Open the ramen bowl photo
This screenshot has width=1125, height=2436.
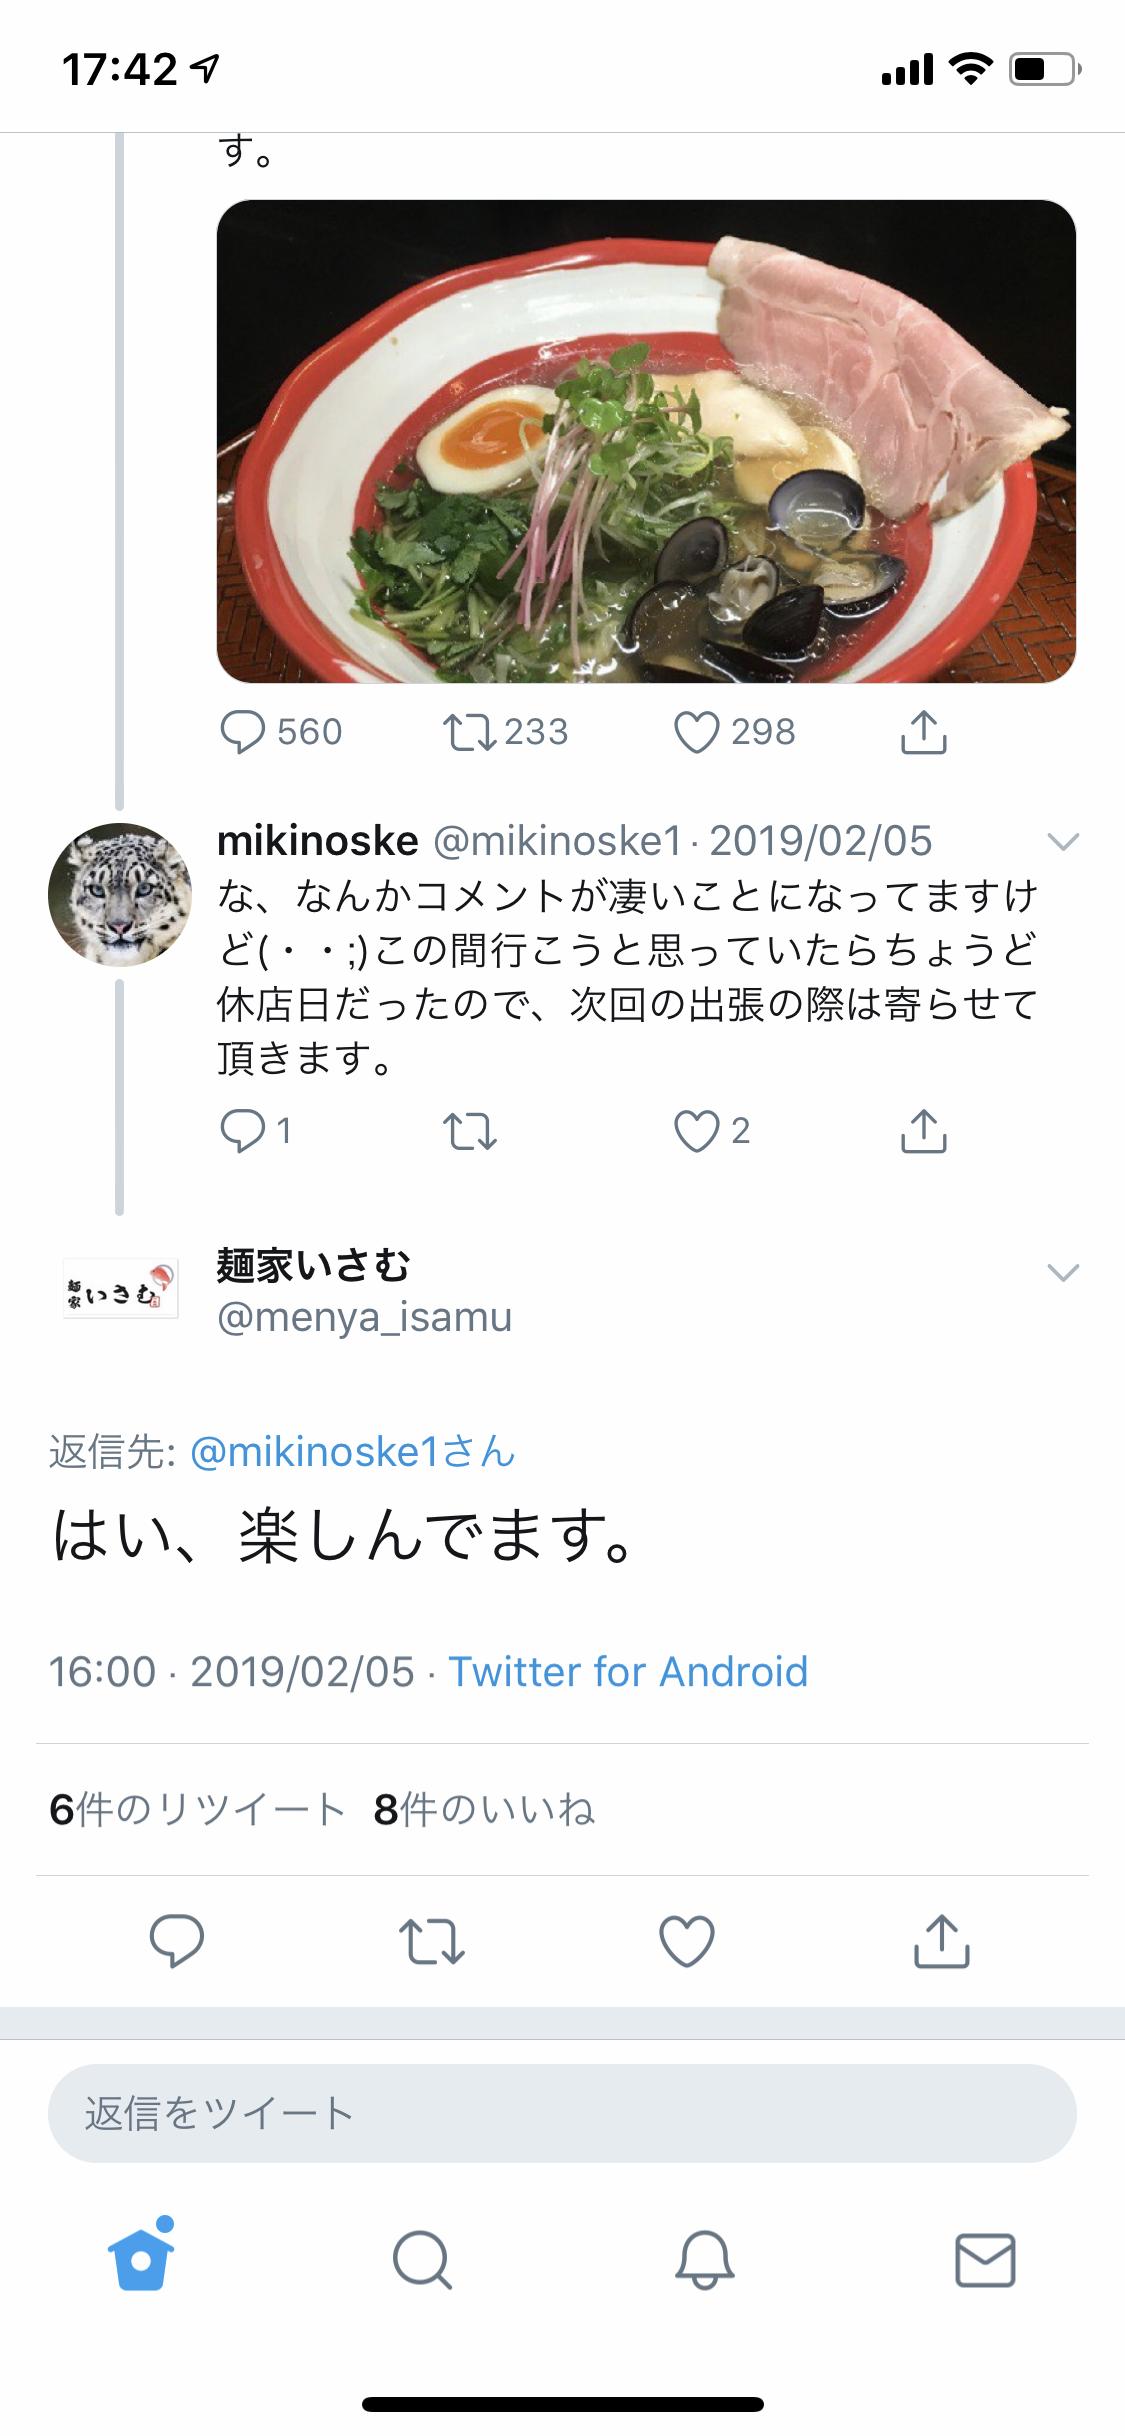coord(646,441)
